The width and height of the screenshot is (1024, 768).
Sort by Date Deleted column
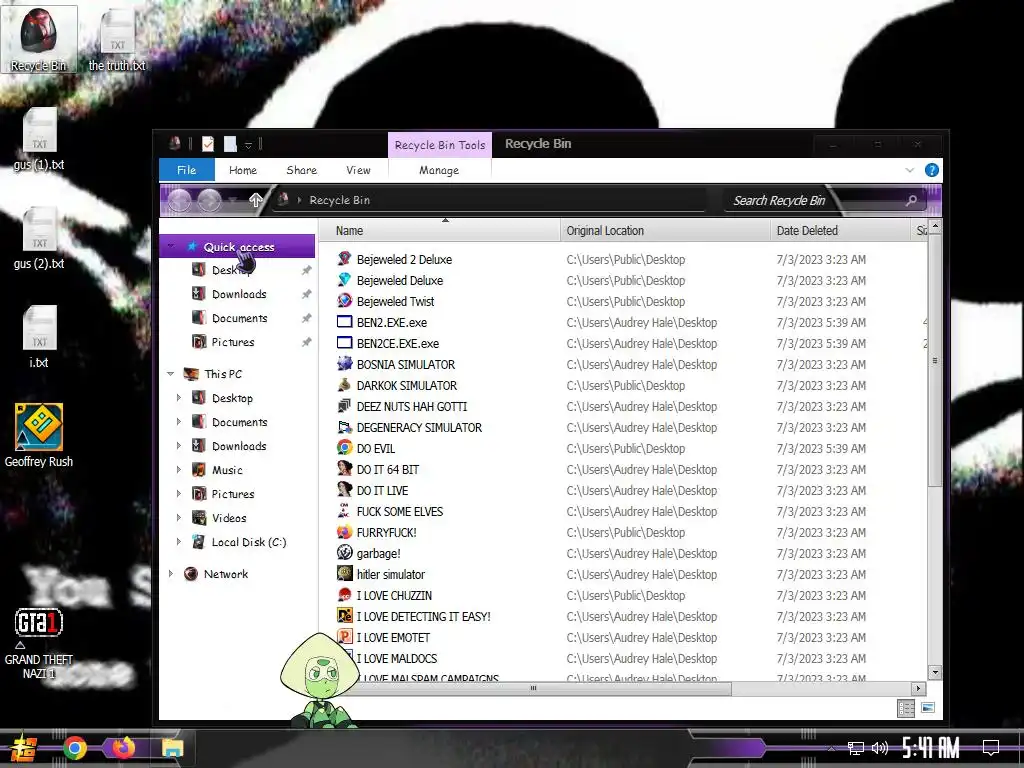[840, 231]
